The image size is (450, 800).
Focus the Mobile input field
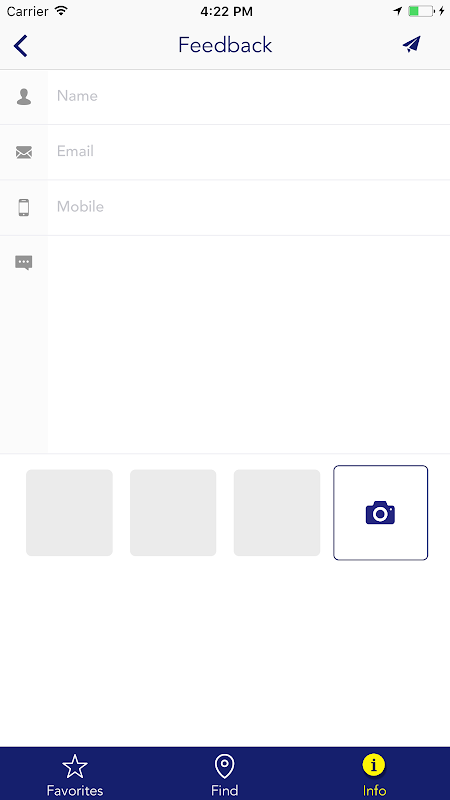[248, 208]
